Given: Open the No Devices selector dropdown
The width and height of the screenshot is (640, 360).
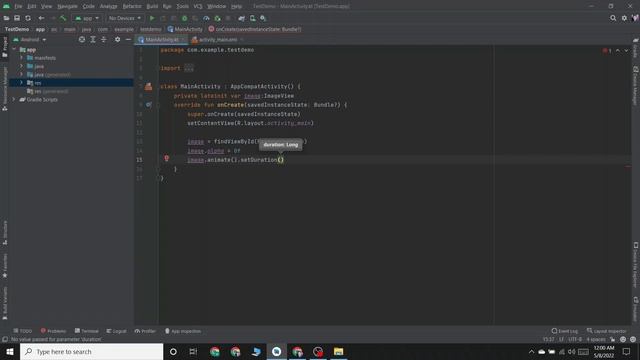Looking at the screenshot, I should [124, 18].
